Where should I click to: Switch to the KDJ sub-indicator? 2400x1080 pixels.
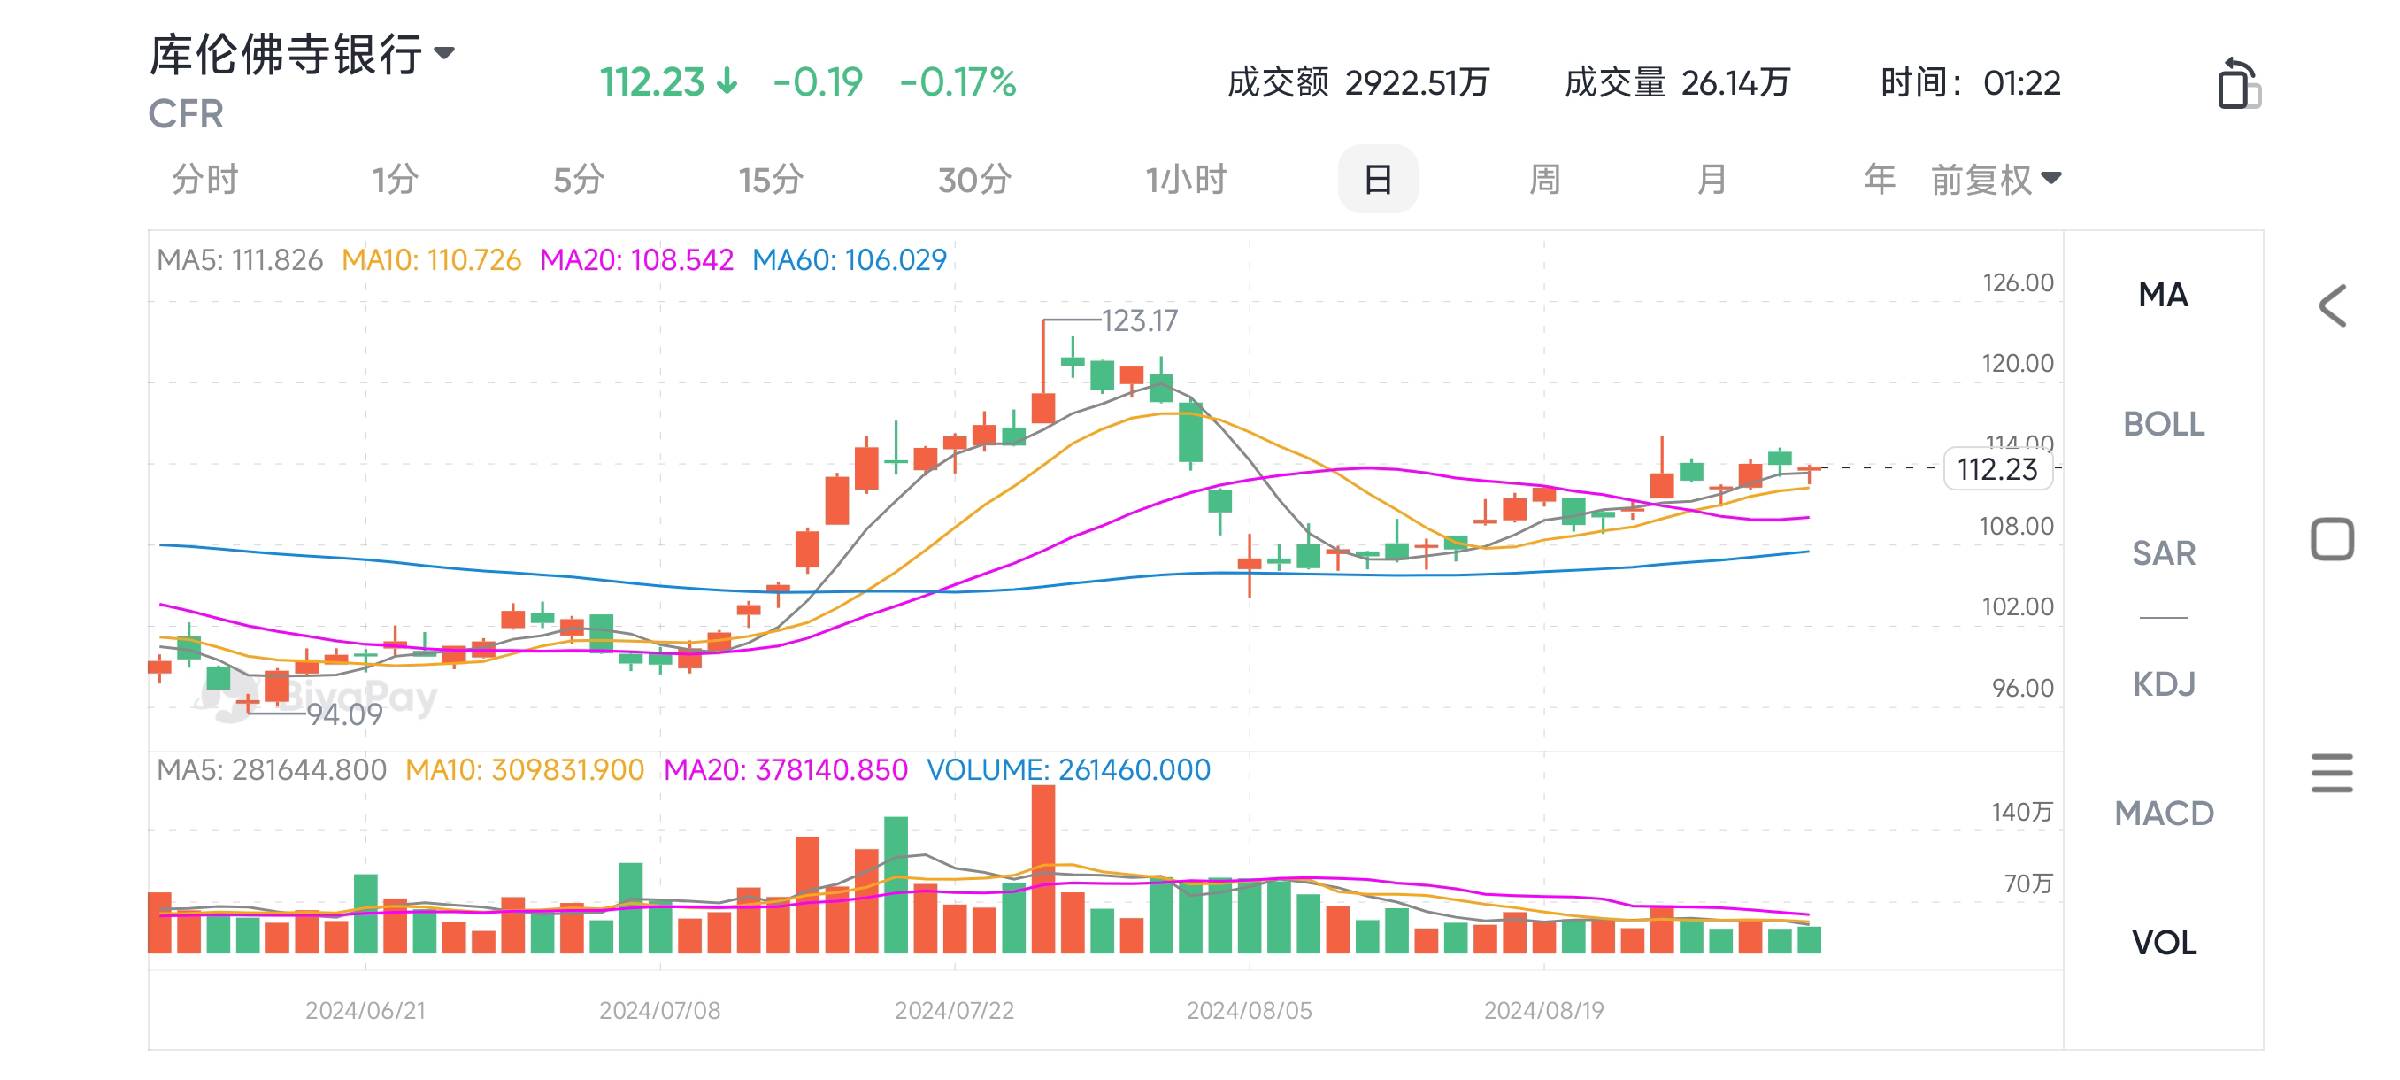click(x=2163, y=684)
